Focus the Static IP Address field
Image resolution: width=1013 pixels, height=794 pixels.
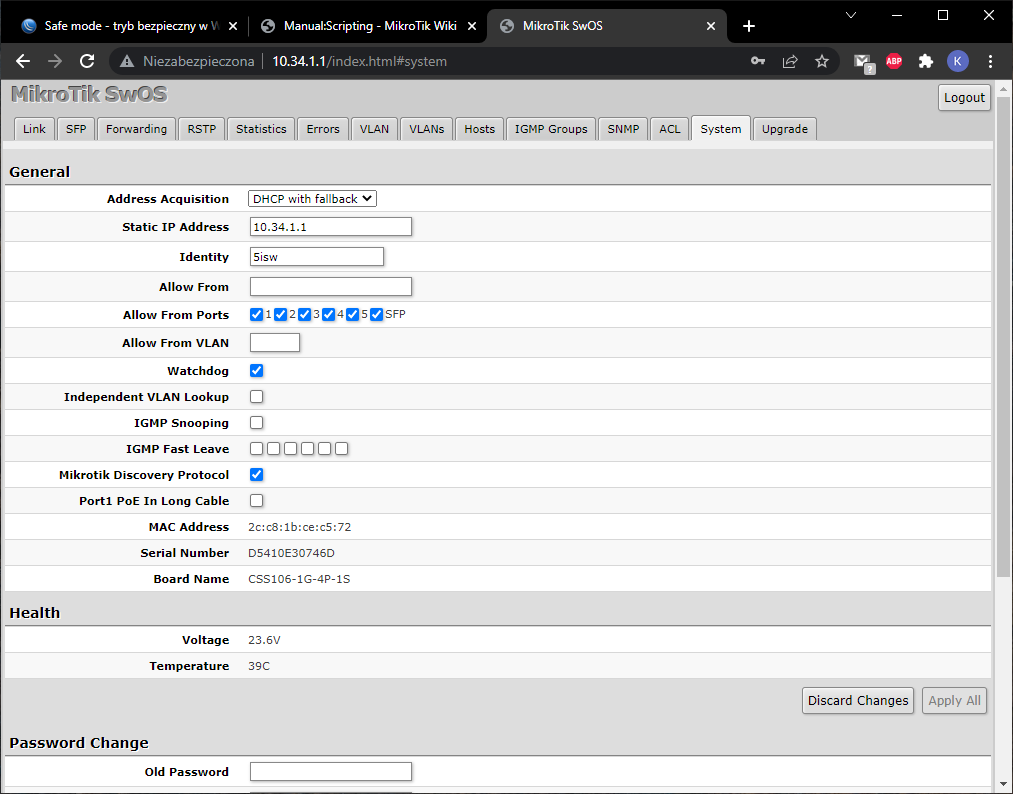(331, 227)
